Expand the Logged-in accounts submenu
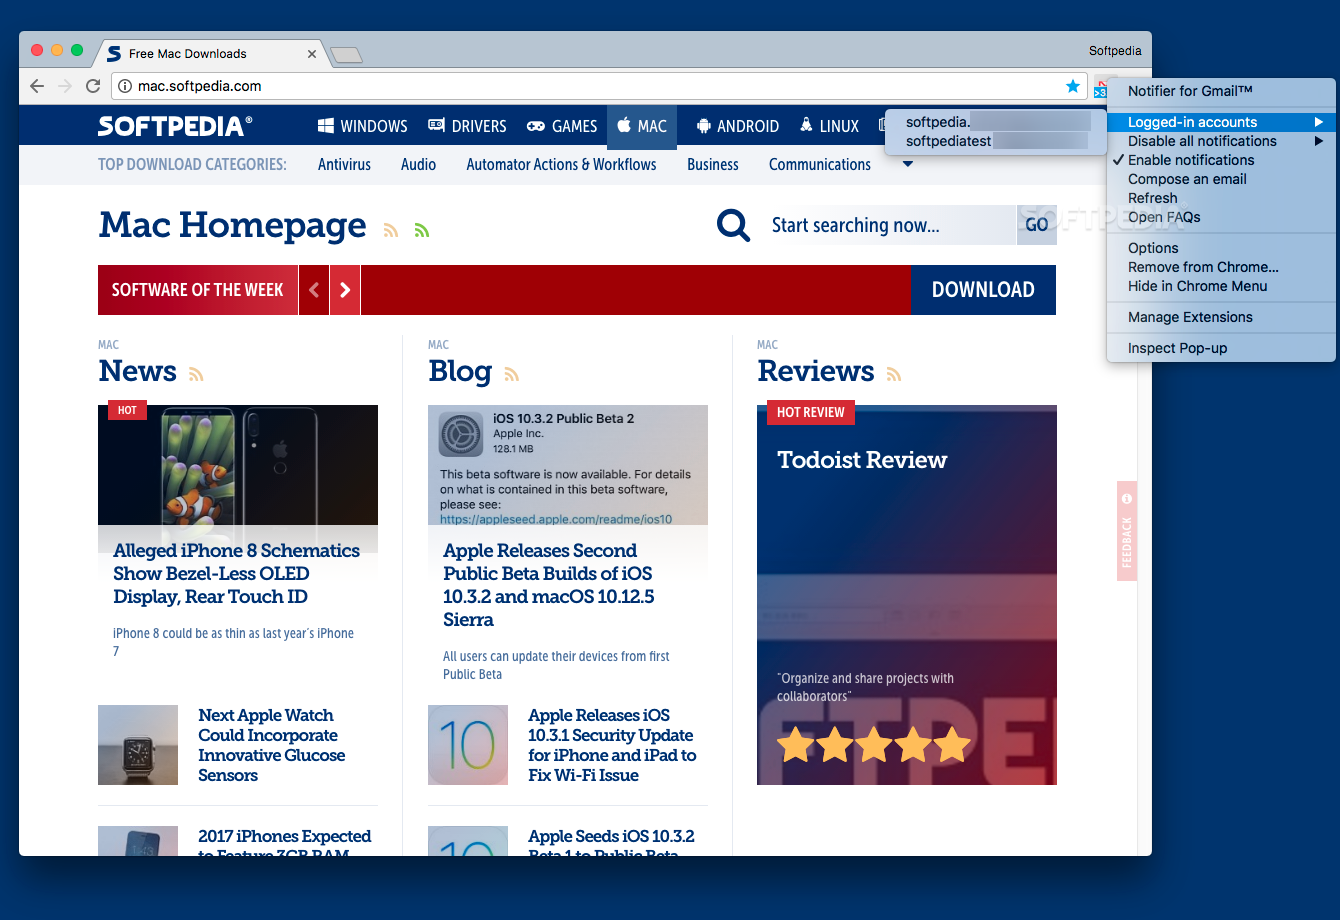Image resolution: width=1340 pixels, height=920 pixels. coord(1221,122)
